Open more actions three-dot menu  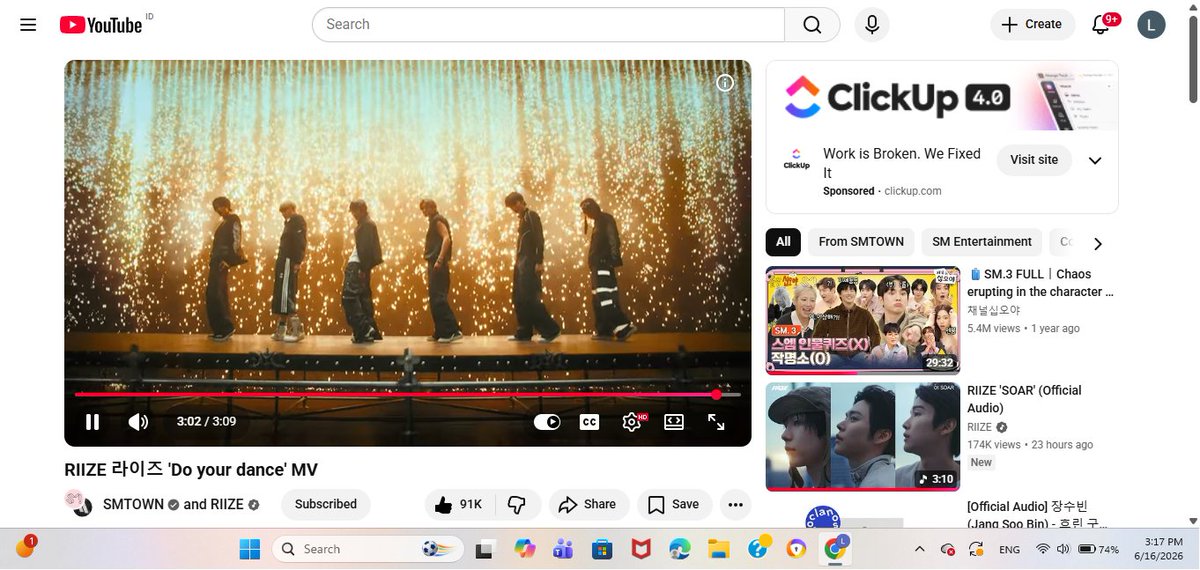click(735, 505)
